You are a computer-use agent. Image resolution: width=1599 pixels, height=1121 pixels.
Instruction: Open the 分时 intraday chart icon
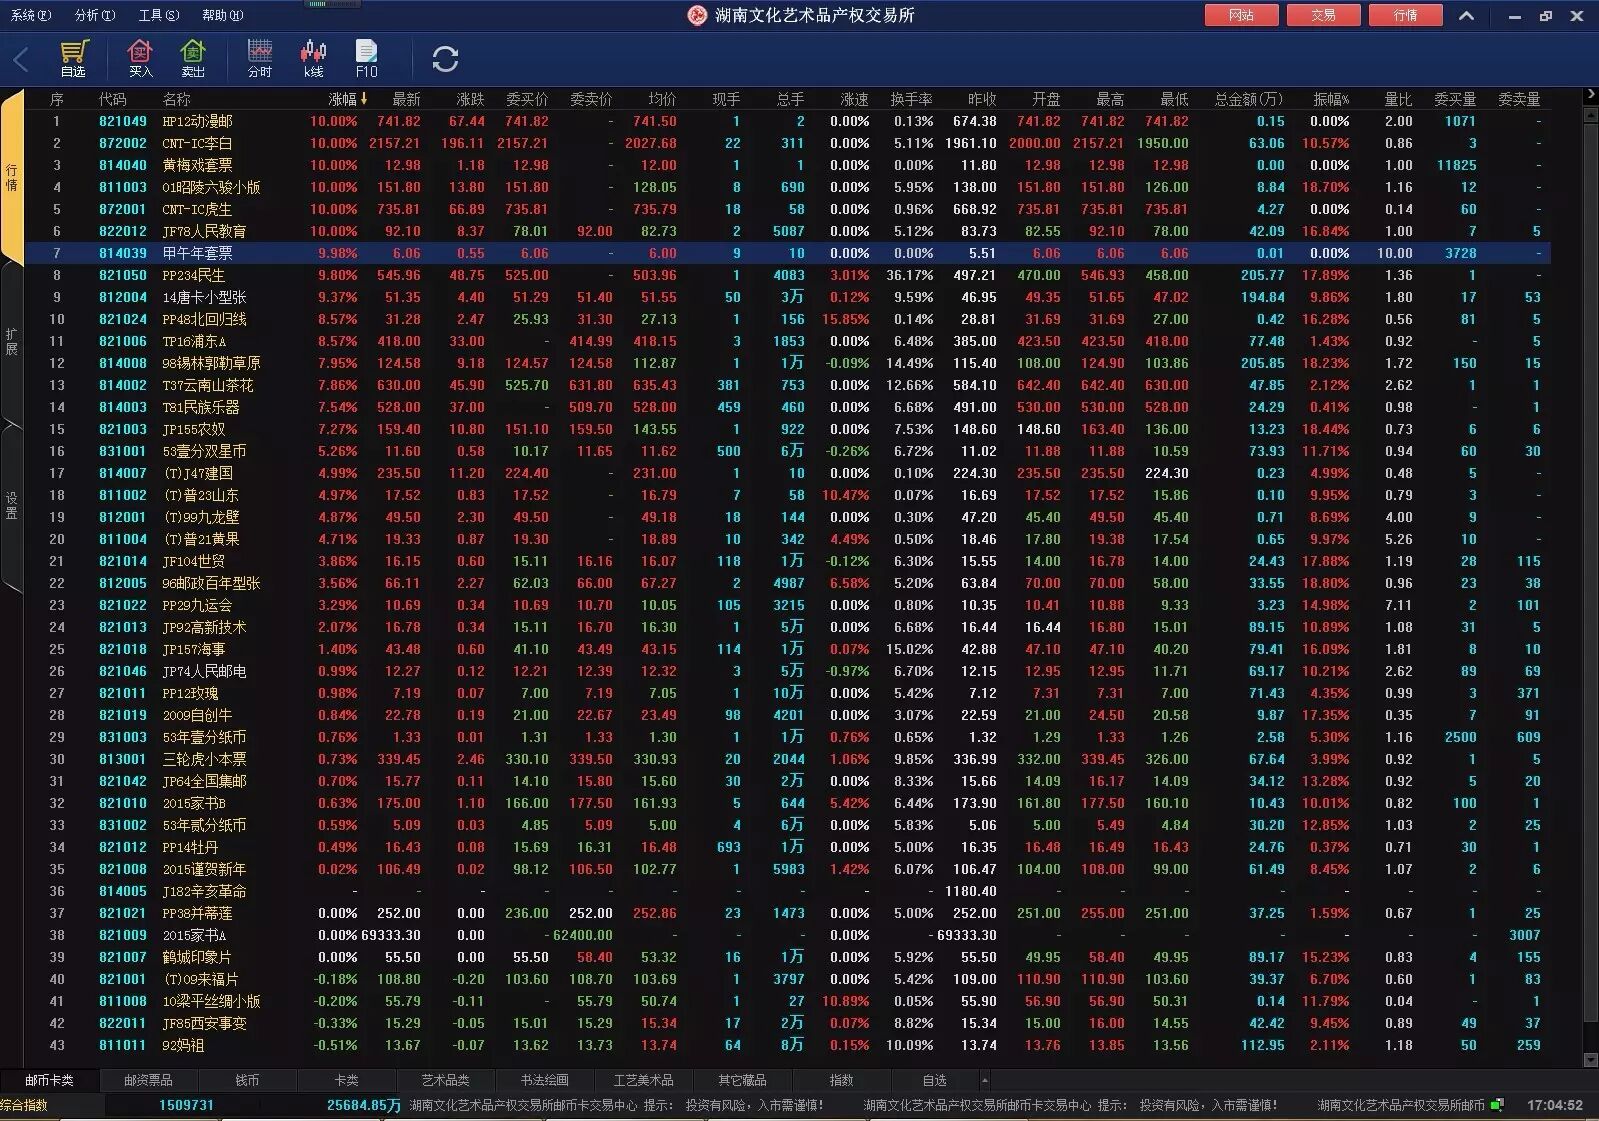point(260,58)
